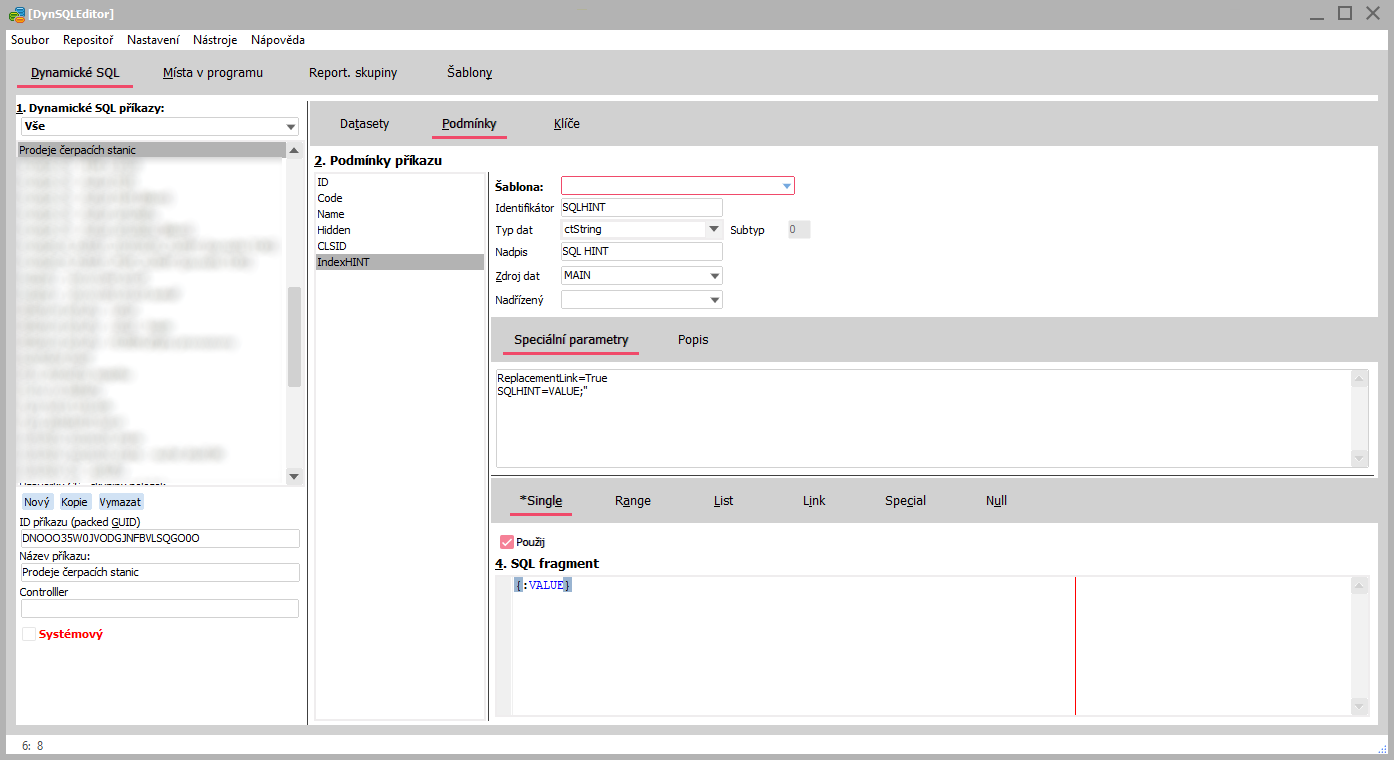Toggle the Použij checkbox

point(506,542)
